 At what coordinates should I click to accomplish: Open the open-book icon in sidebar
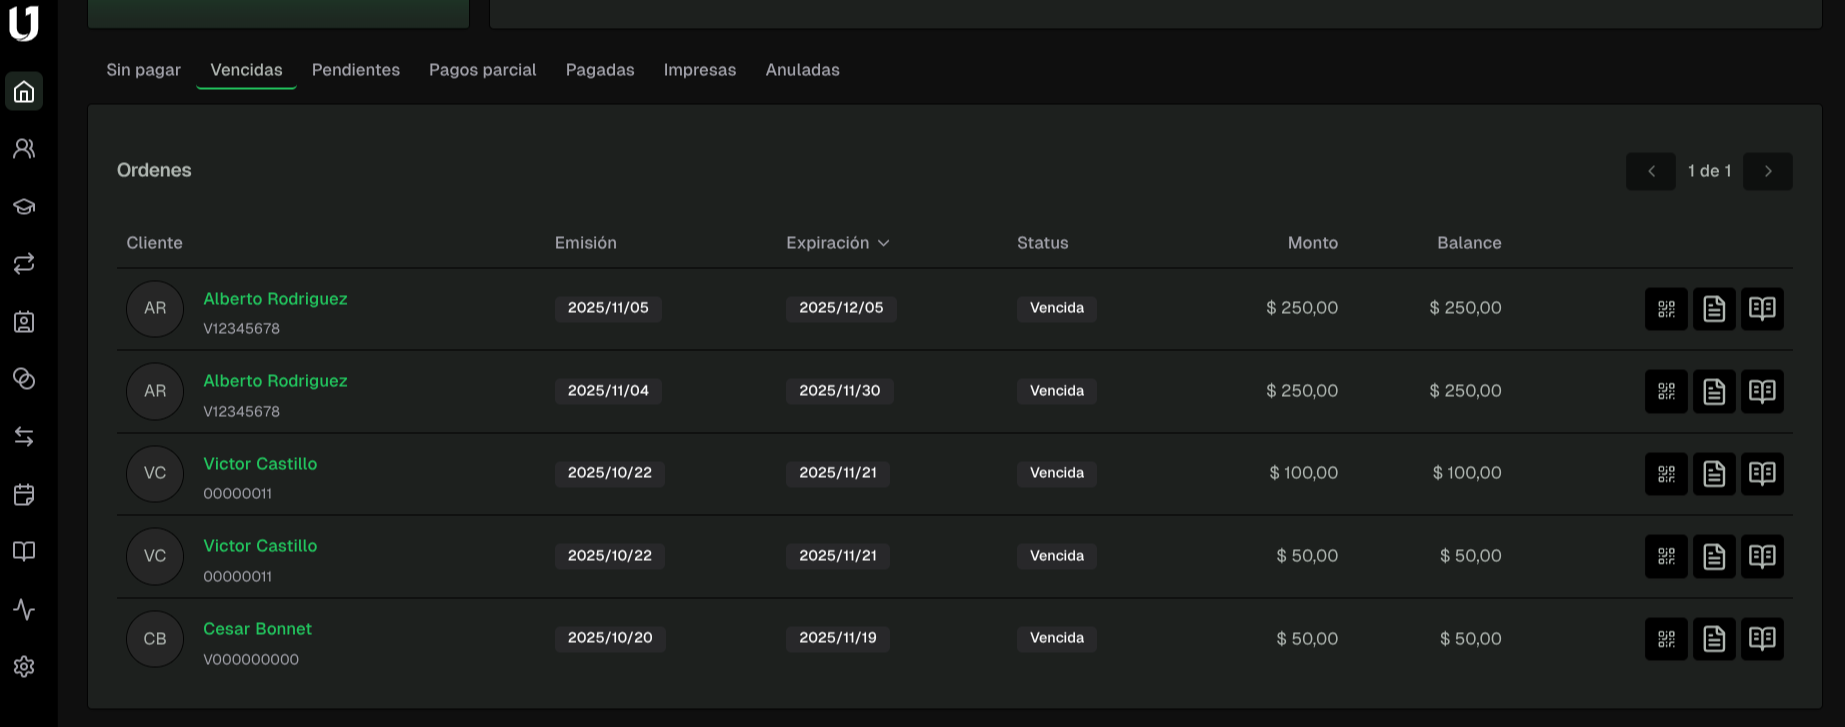[x=24, y=552]
